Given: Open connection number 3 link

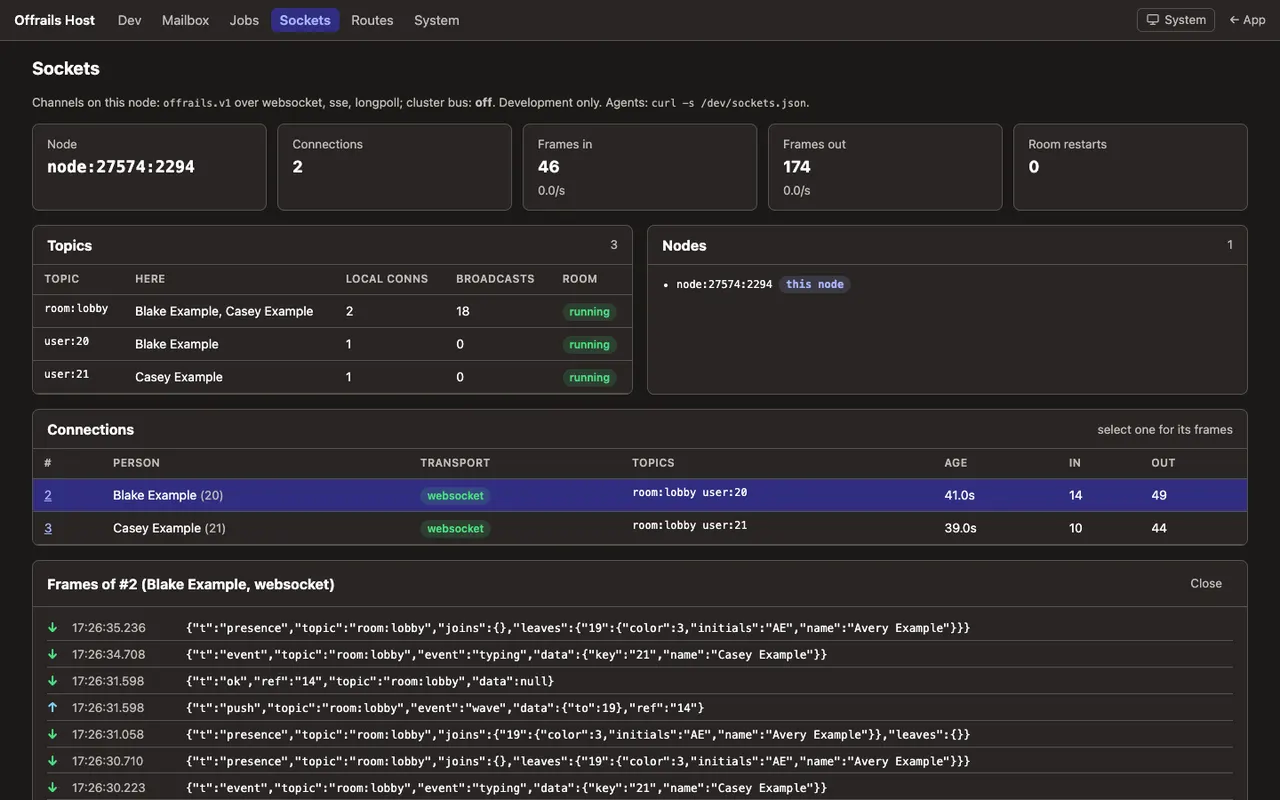Looking at the screenshot, I should click(48, 528).
